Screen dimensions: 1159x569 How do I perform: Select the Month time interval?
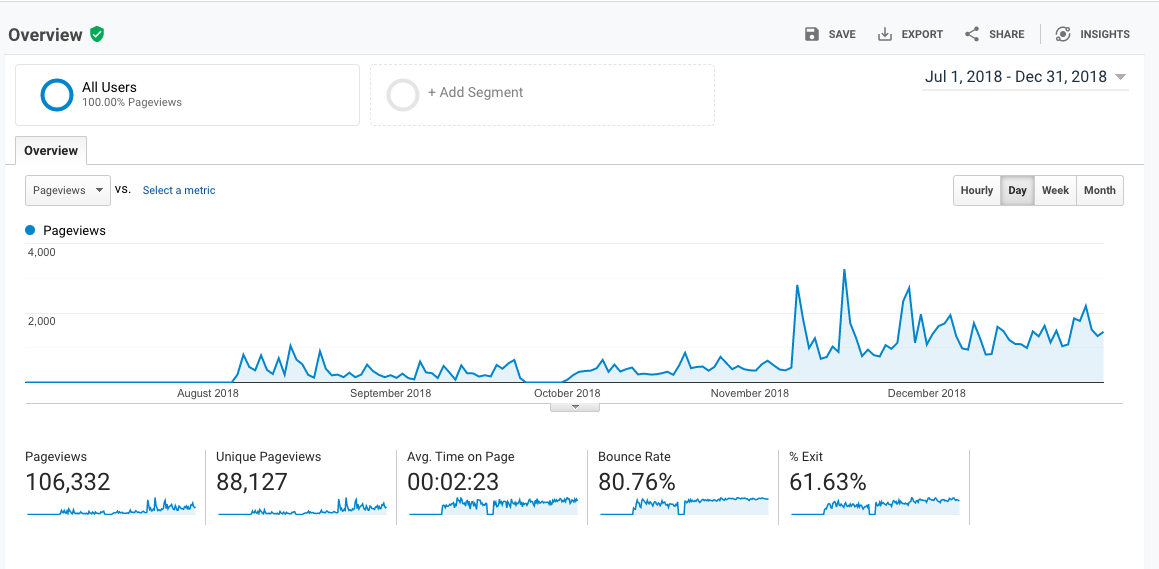(1099, 191)
